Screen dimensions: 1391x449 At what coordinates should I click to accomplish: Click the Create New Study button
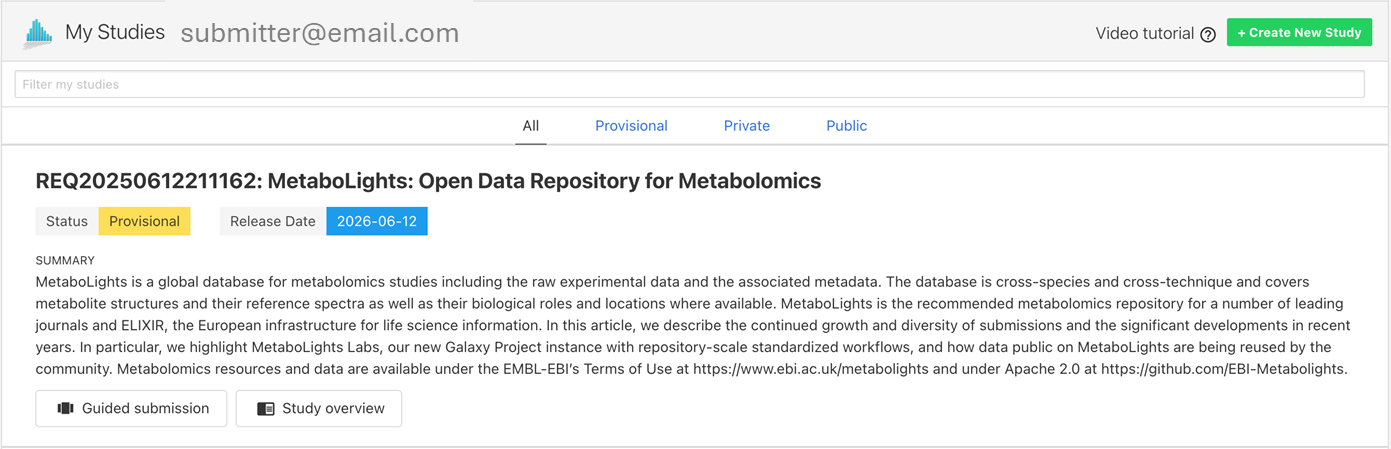pos(1299,32)
